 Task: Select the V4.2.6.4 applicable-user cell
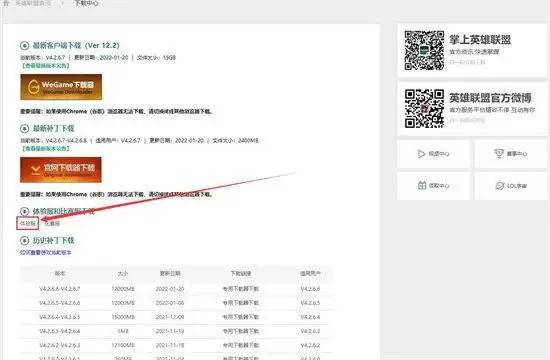[310, 317]
